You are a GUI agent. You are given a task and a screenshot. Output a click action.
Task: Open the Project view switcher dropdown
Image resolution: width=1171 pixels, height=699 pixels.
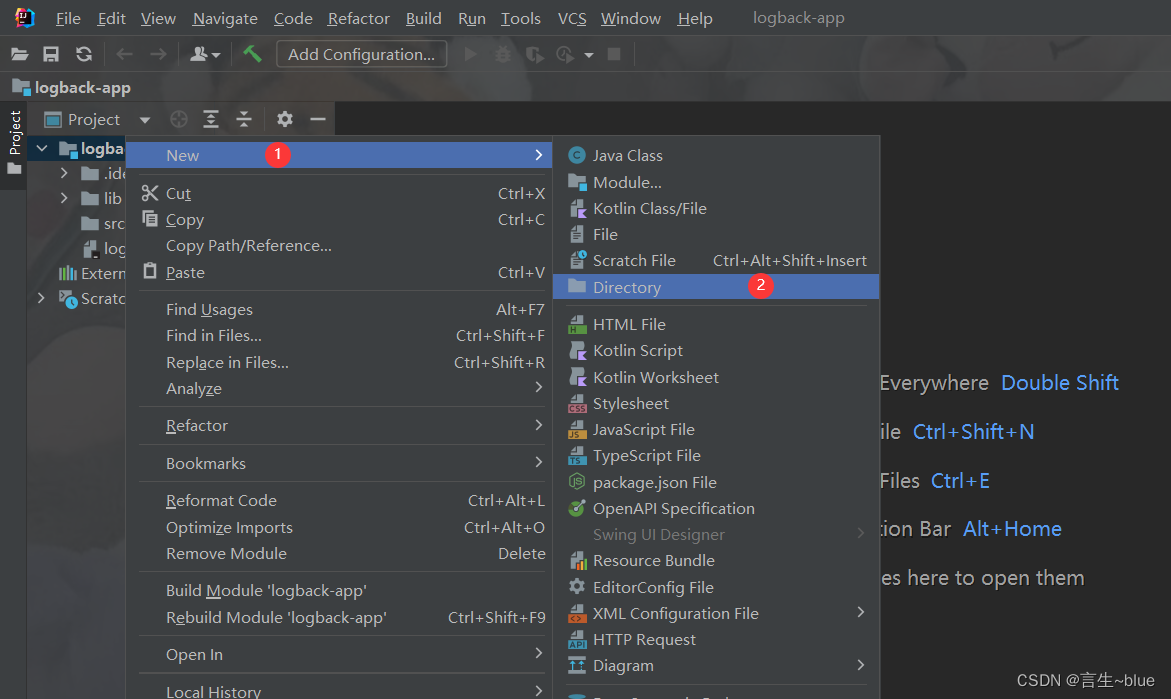143,118
